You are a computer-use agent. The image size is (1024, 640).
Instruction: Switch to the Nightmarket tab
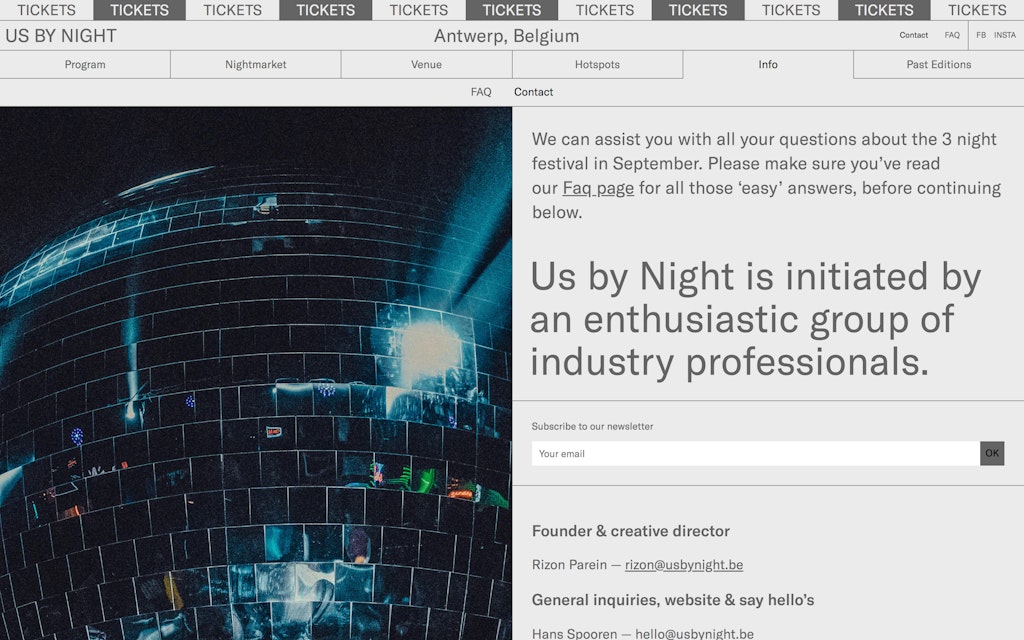click(255, 64)
